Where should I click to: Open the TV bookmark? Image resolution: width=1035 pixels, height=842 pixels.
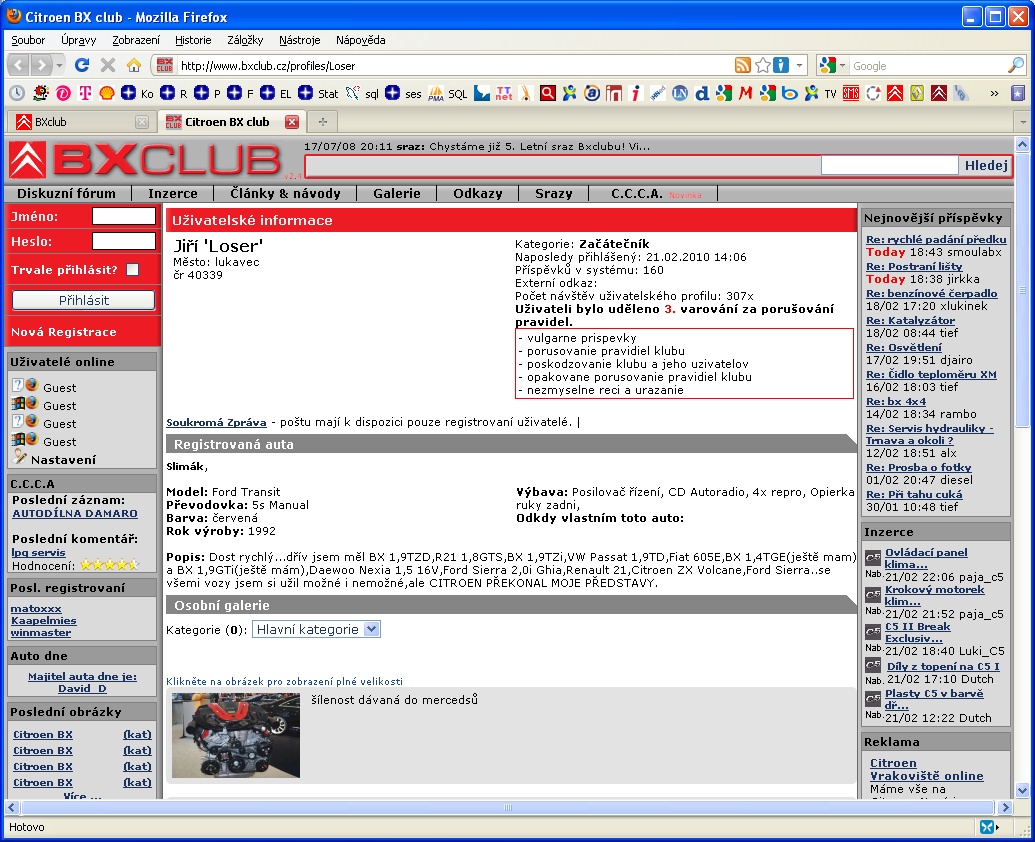820,94
